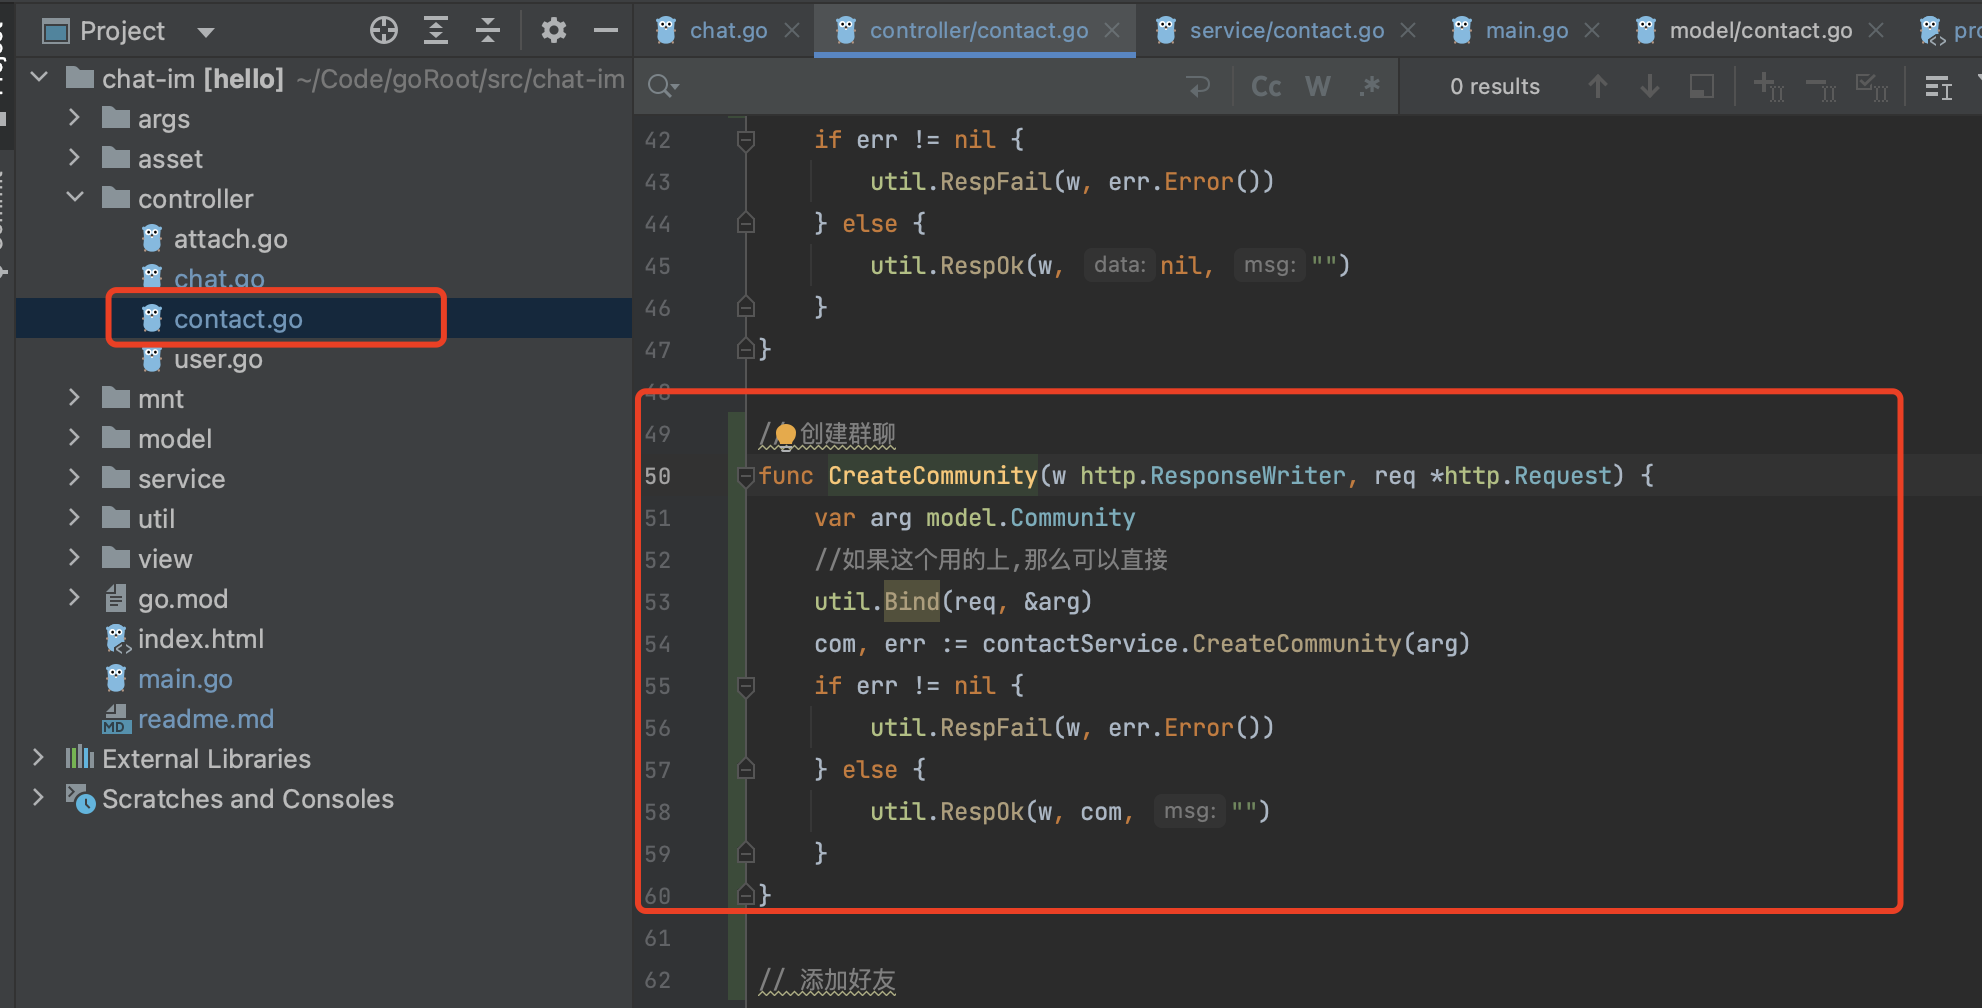The width and height of the screenshot is (1982, 1008).
Task: Collapse the controller folder
Action: pyautogui.click(x=73, y=198)
